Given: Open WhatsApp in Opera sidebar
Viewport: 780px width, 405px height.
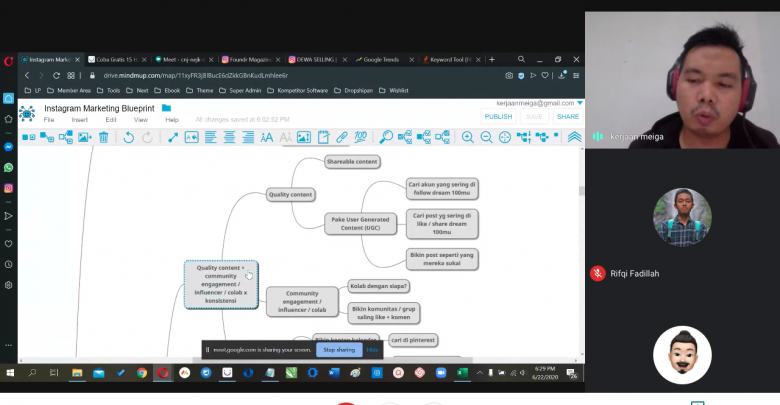Looking at the screenshot, I should click(8, 168).
